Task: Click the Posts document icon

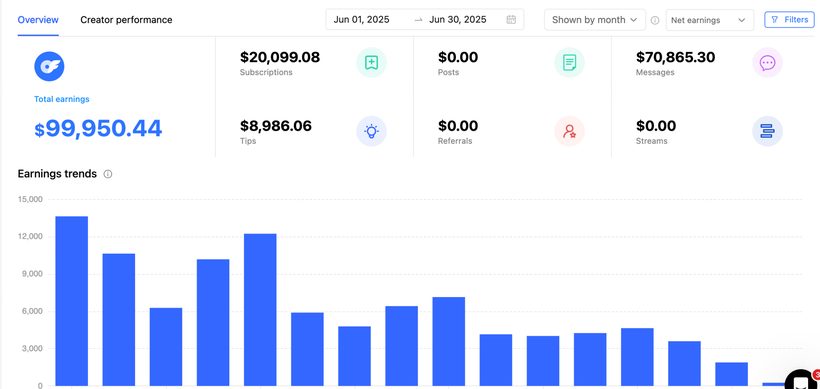Action: (570, 63)
